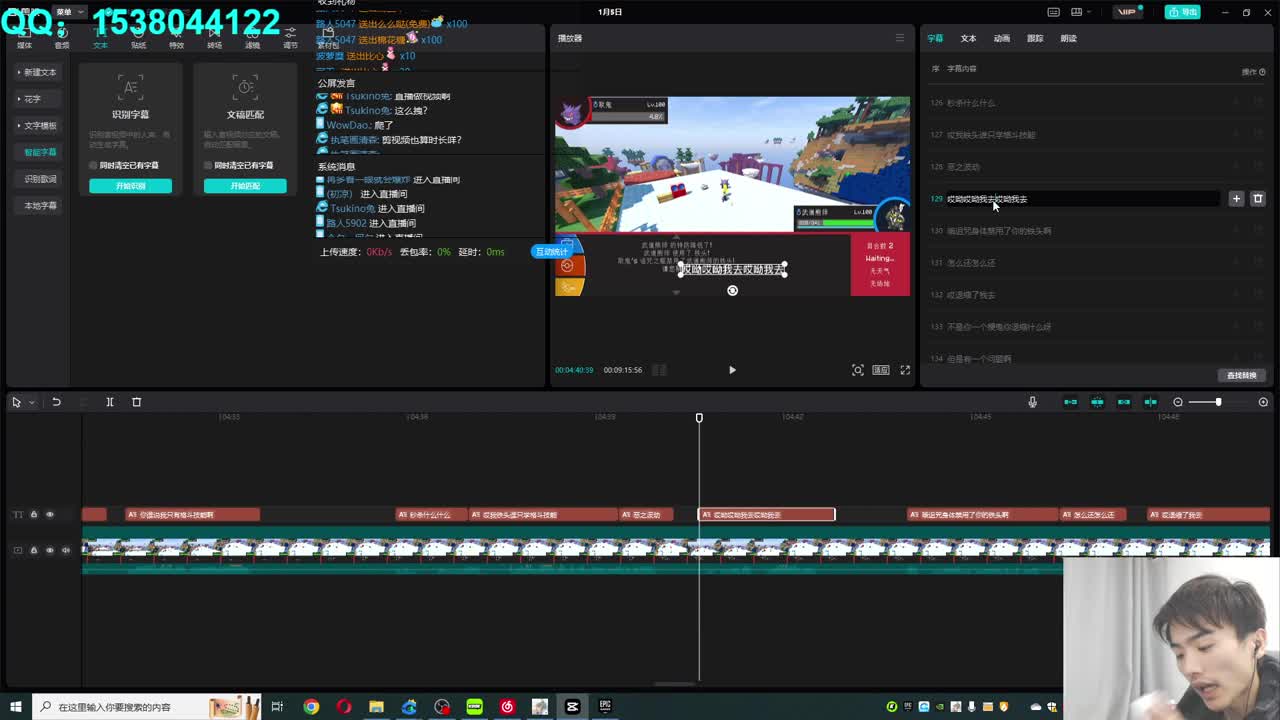1280x720 pixels.
Task: Click the player focus-frame capture icon
Action: [x=858, y=370]
